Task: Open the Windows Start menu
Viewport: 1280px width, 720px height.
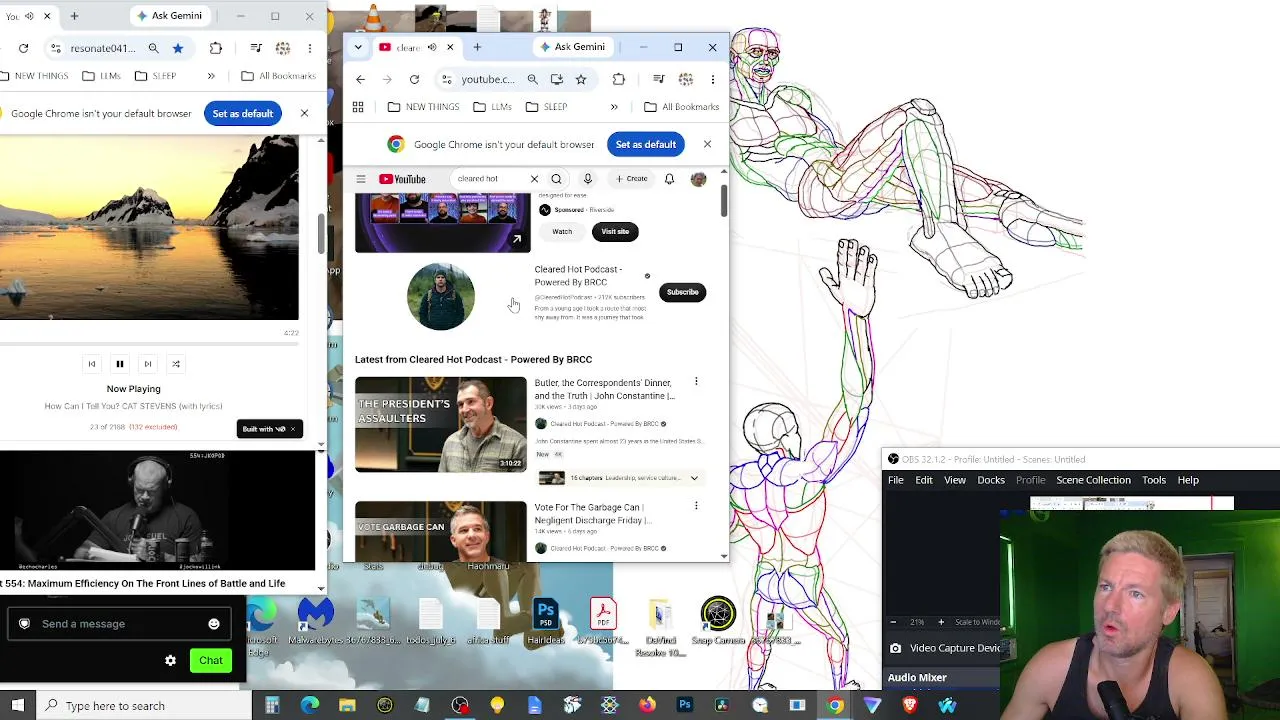Action: pyautogui.click(x=18, y=706)
